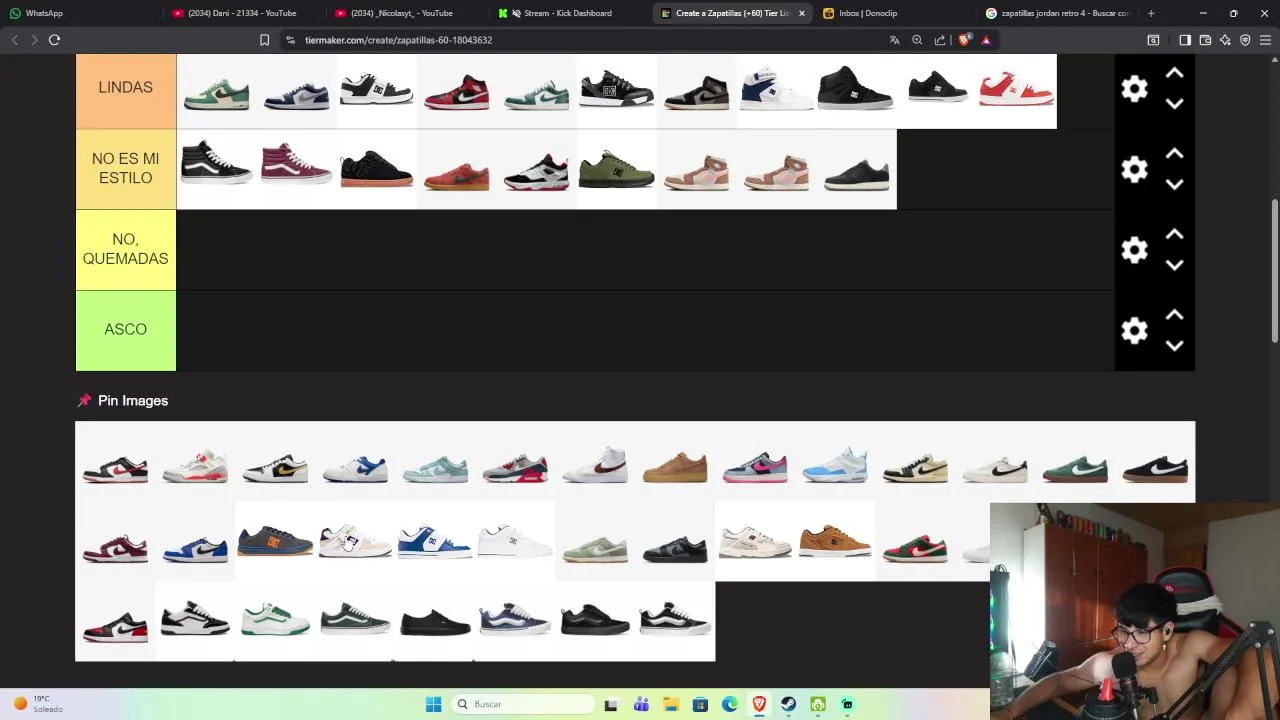Image resolution: width=1280 pixels, height=720 pixels.
Task: Move NO ES MI ESTILO tier up
Action: pyautogui.click(x=1175, y=154)
